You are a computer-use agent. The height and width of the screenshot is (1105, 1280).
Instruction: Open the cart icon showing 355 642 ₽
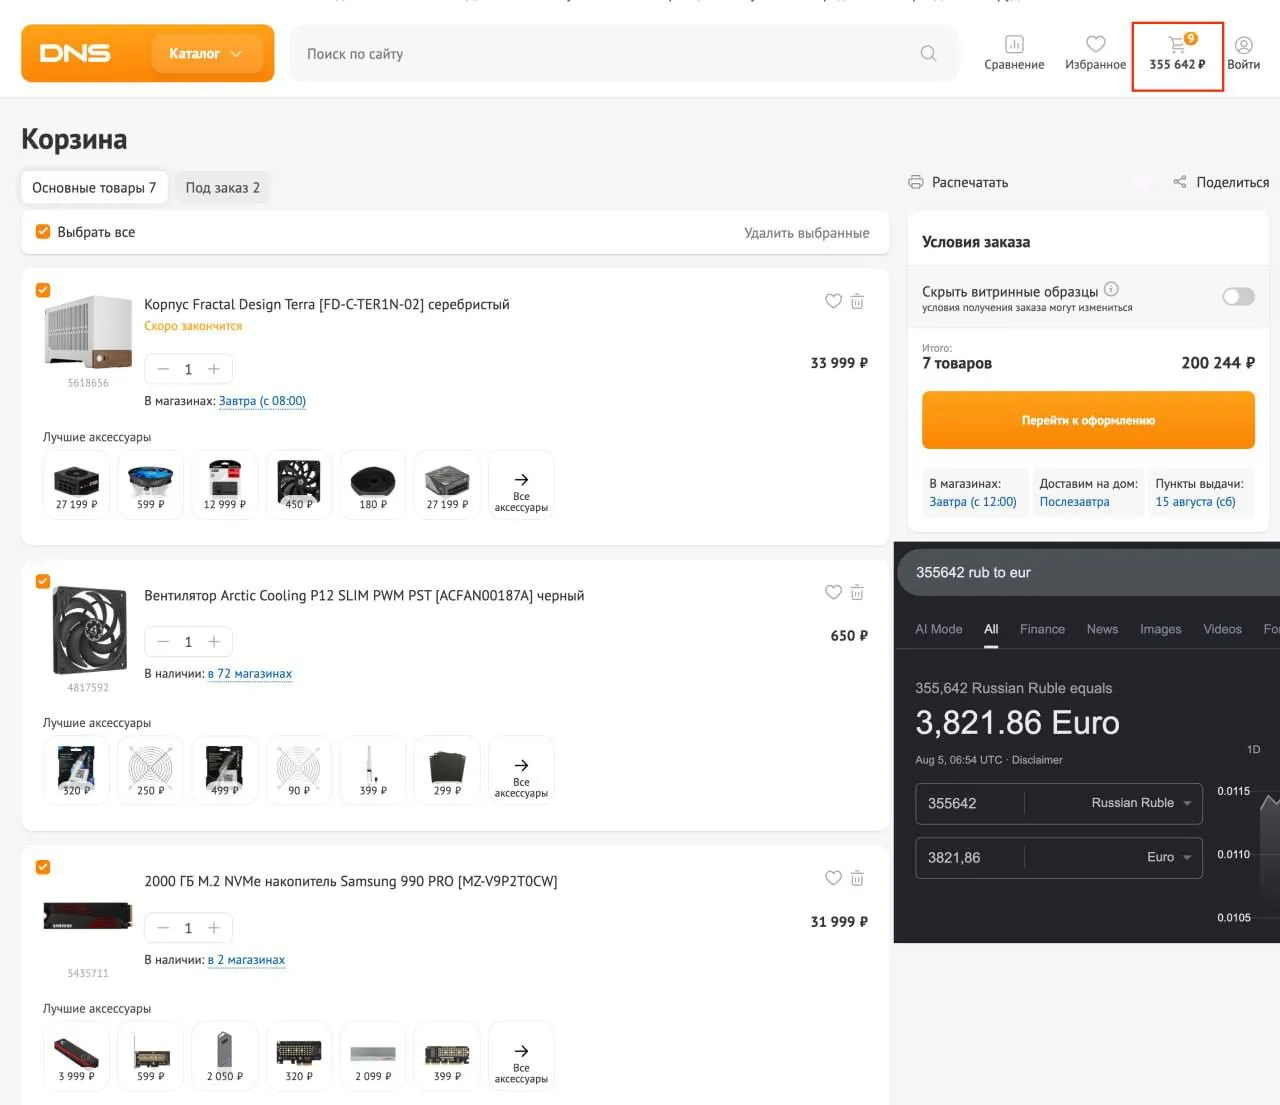click(1177, 53)
